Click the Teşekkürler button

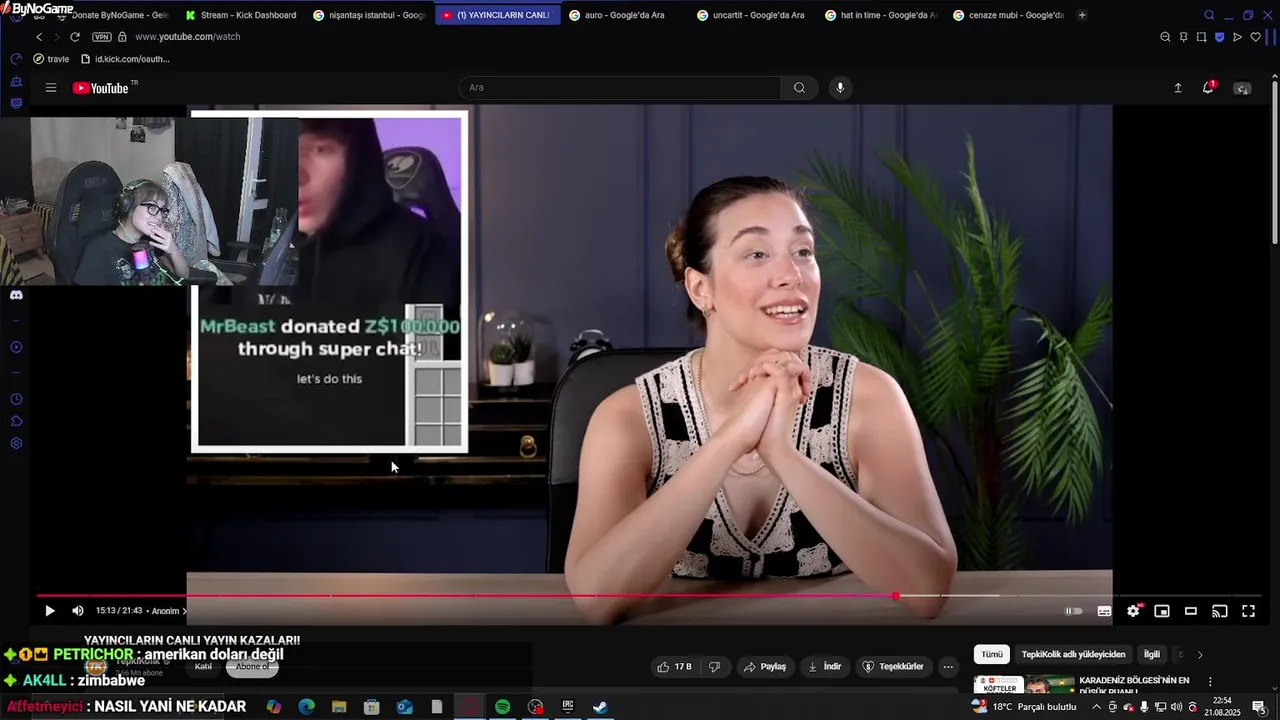893,667
